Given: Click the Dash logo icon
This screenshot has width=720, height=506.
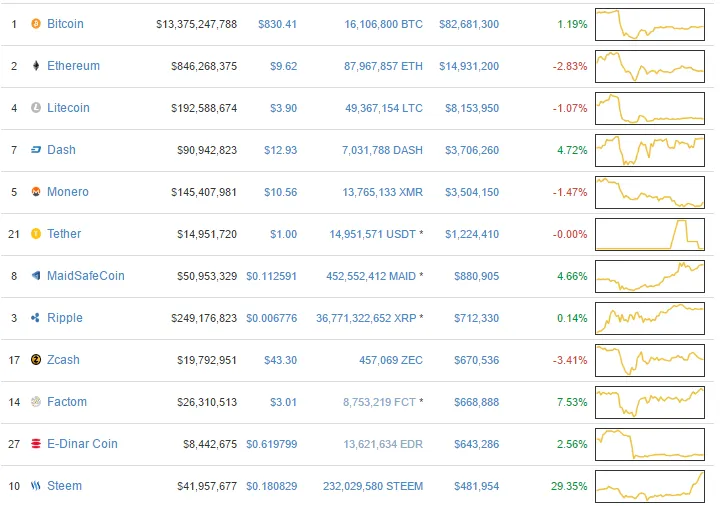Looking at the screenshot, I should 36,150.
